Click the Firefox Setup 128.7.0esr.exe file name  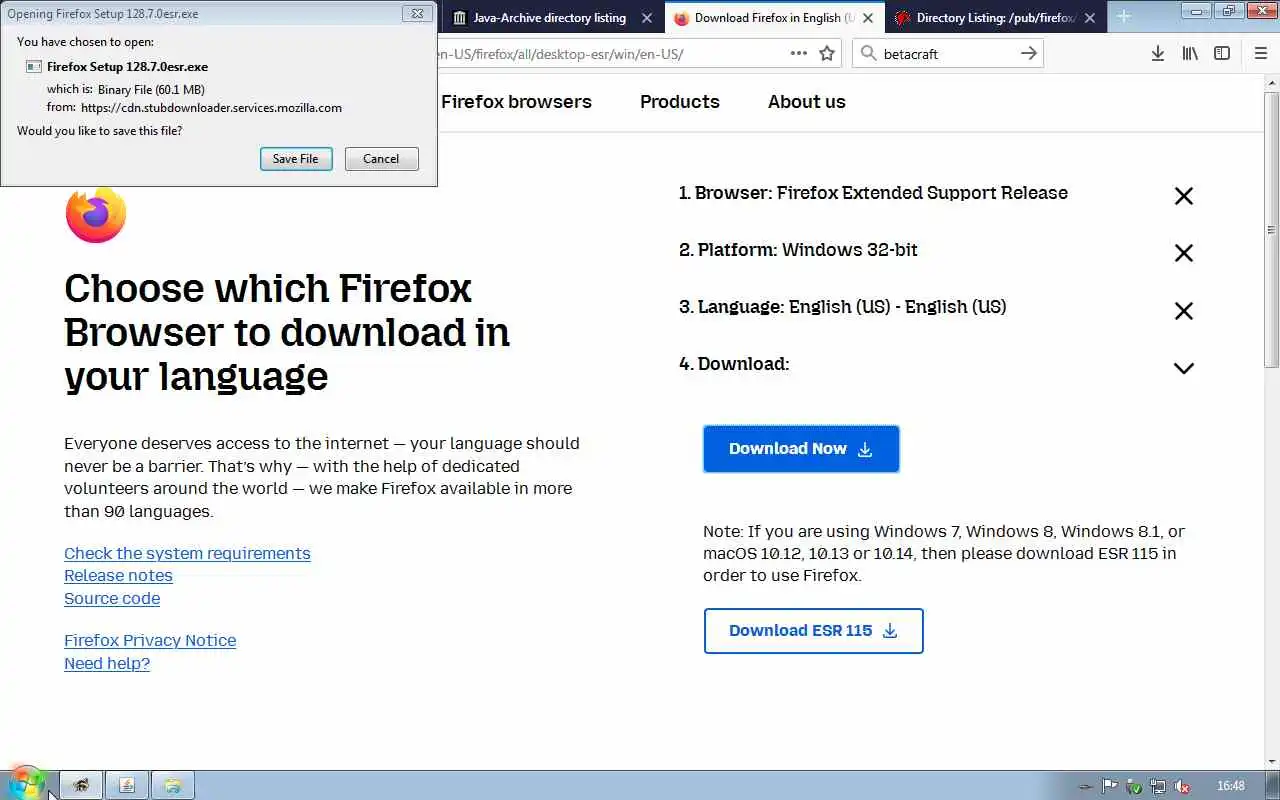pyautogui.click(x=127, y=66)
